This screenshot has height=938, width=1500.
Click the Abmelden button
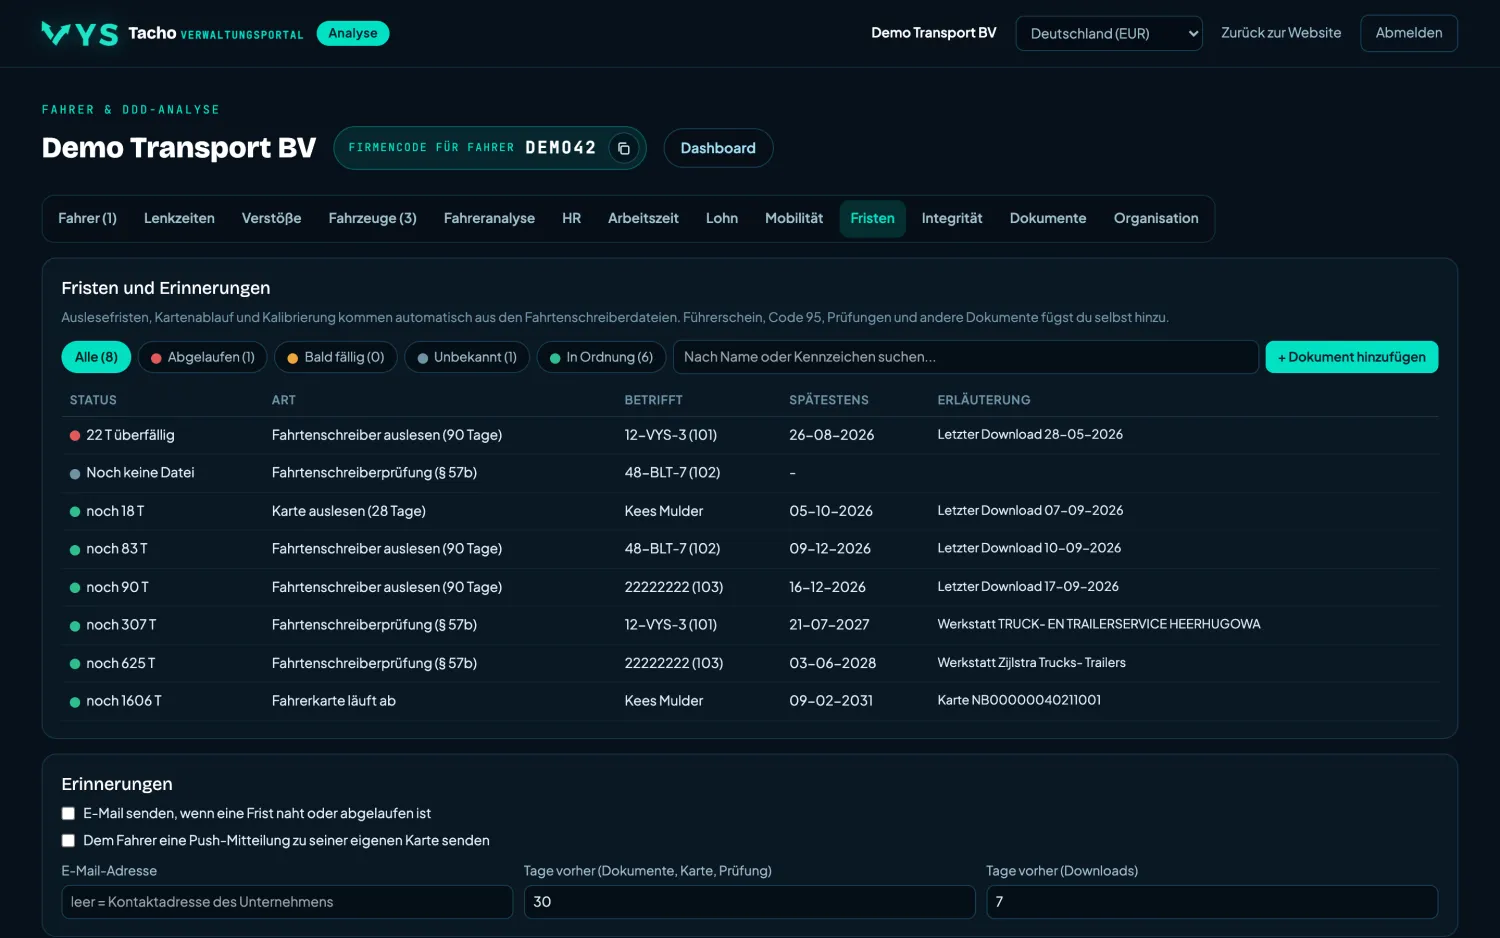[x=1409, y=33]
